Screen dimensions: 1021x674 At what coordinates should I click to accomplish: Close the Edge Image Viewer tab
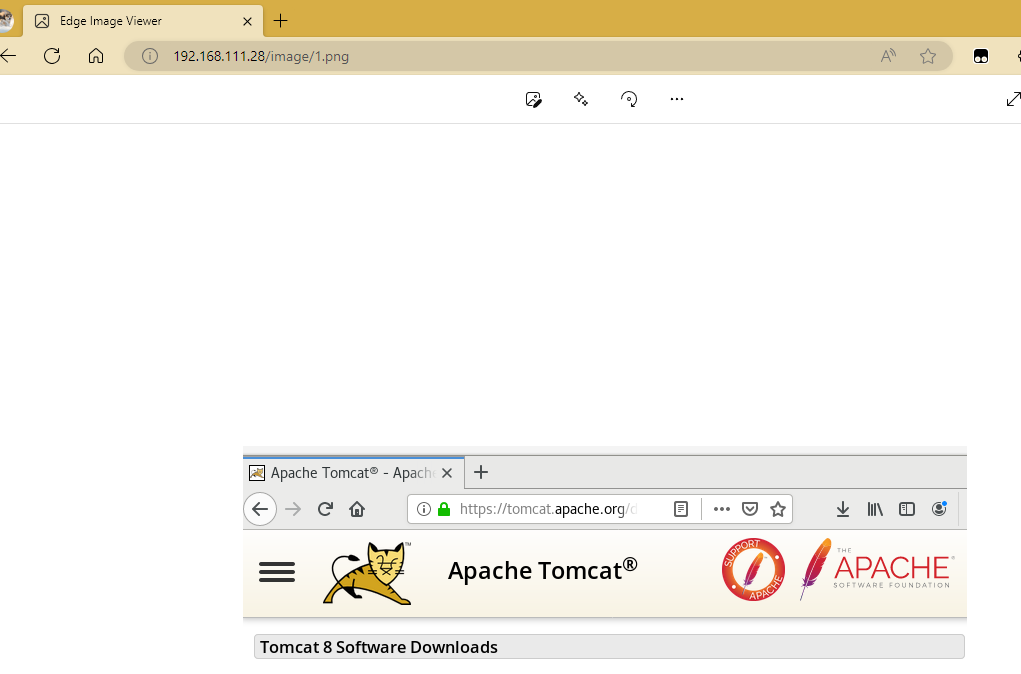pyautogui.click(x=247, y=21)
